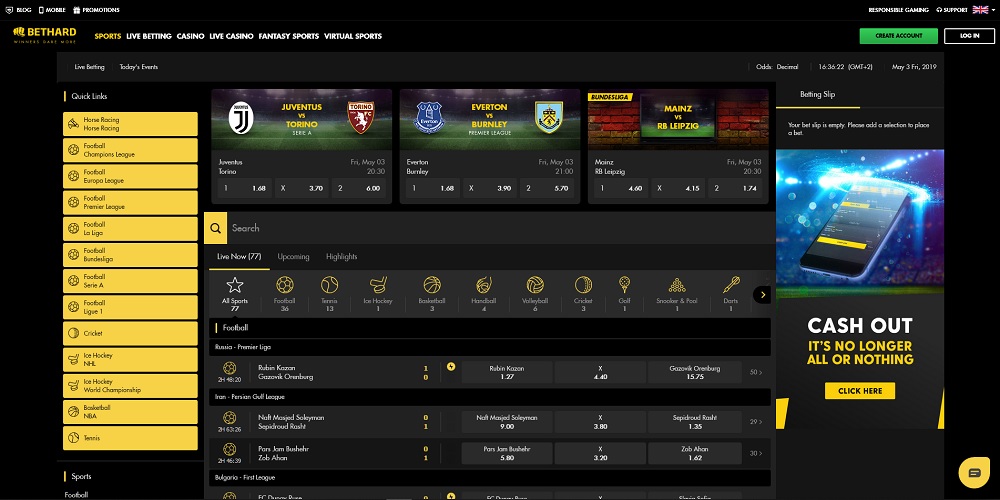
Task: Open Fantasy Sports in main navigation
Action: click(x=288, y=36)
